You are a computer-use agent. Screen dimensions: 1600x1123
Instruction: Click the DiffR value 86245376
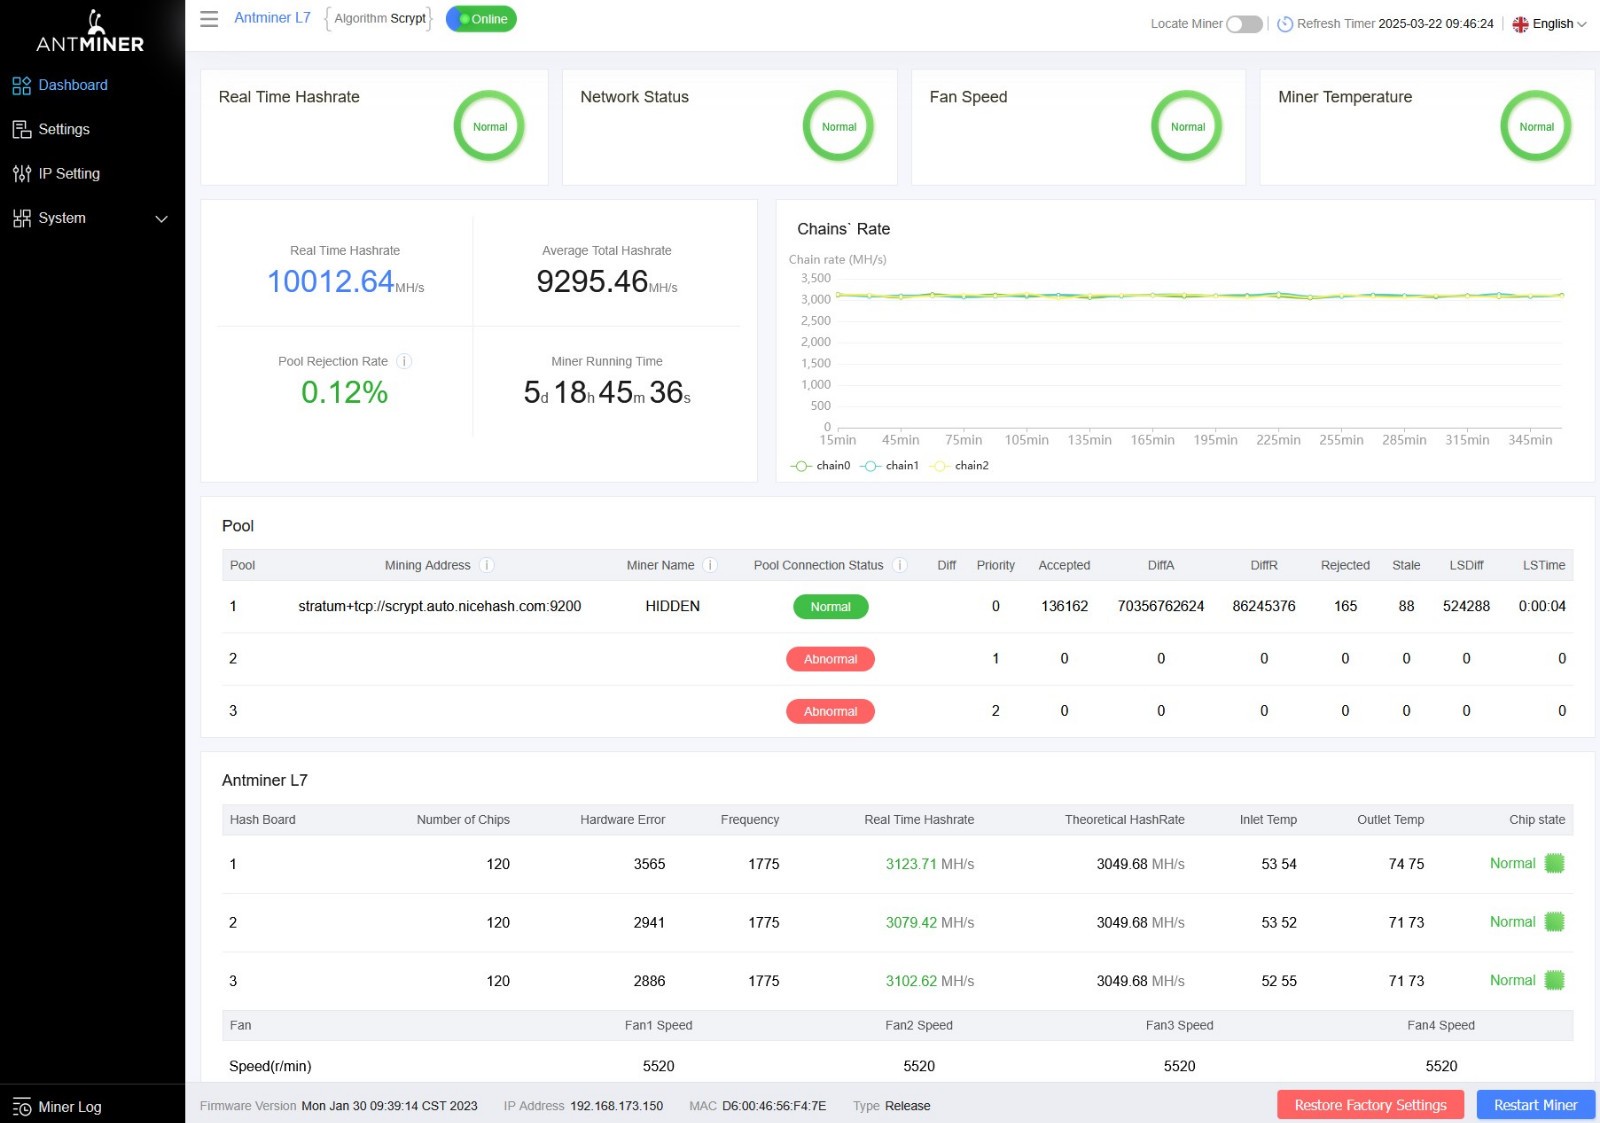pos(1264,606)
